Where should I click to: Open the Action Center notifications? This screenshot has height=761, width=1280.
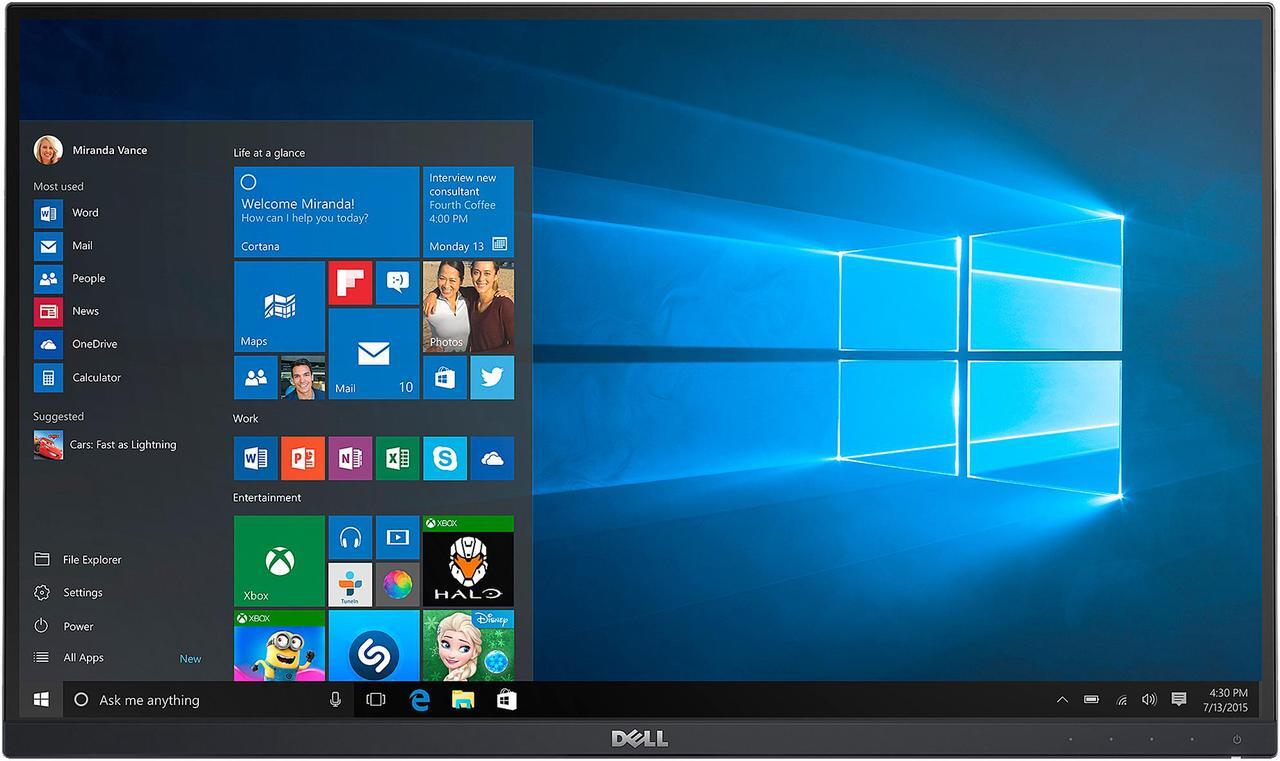pos(1179,700)
